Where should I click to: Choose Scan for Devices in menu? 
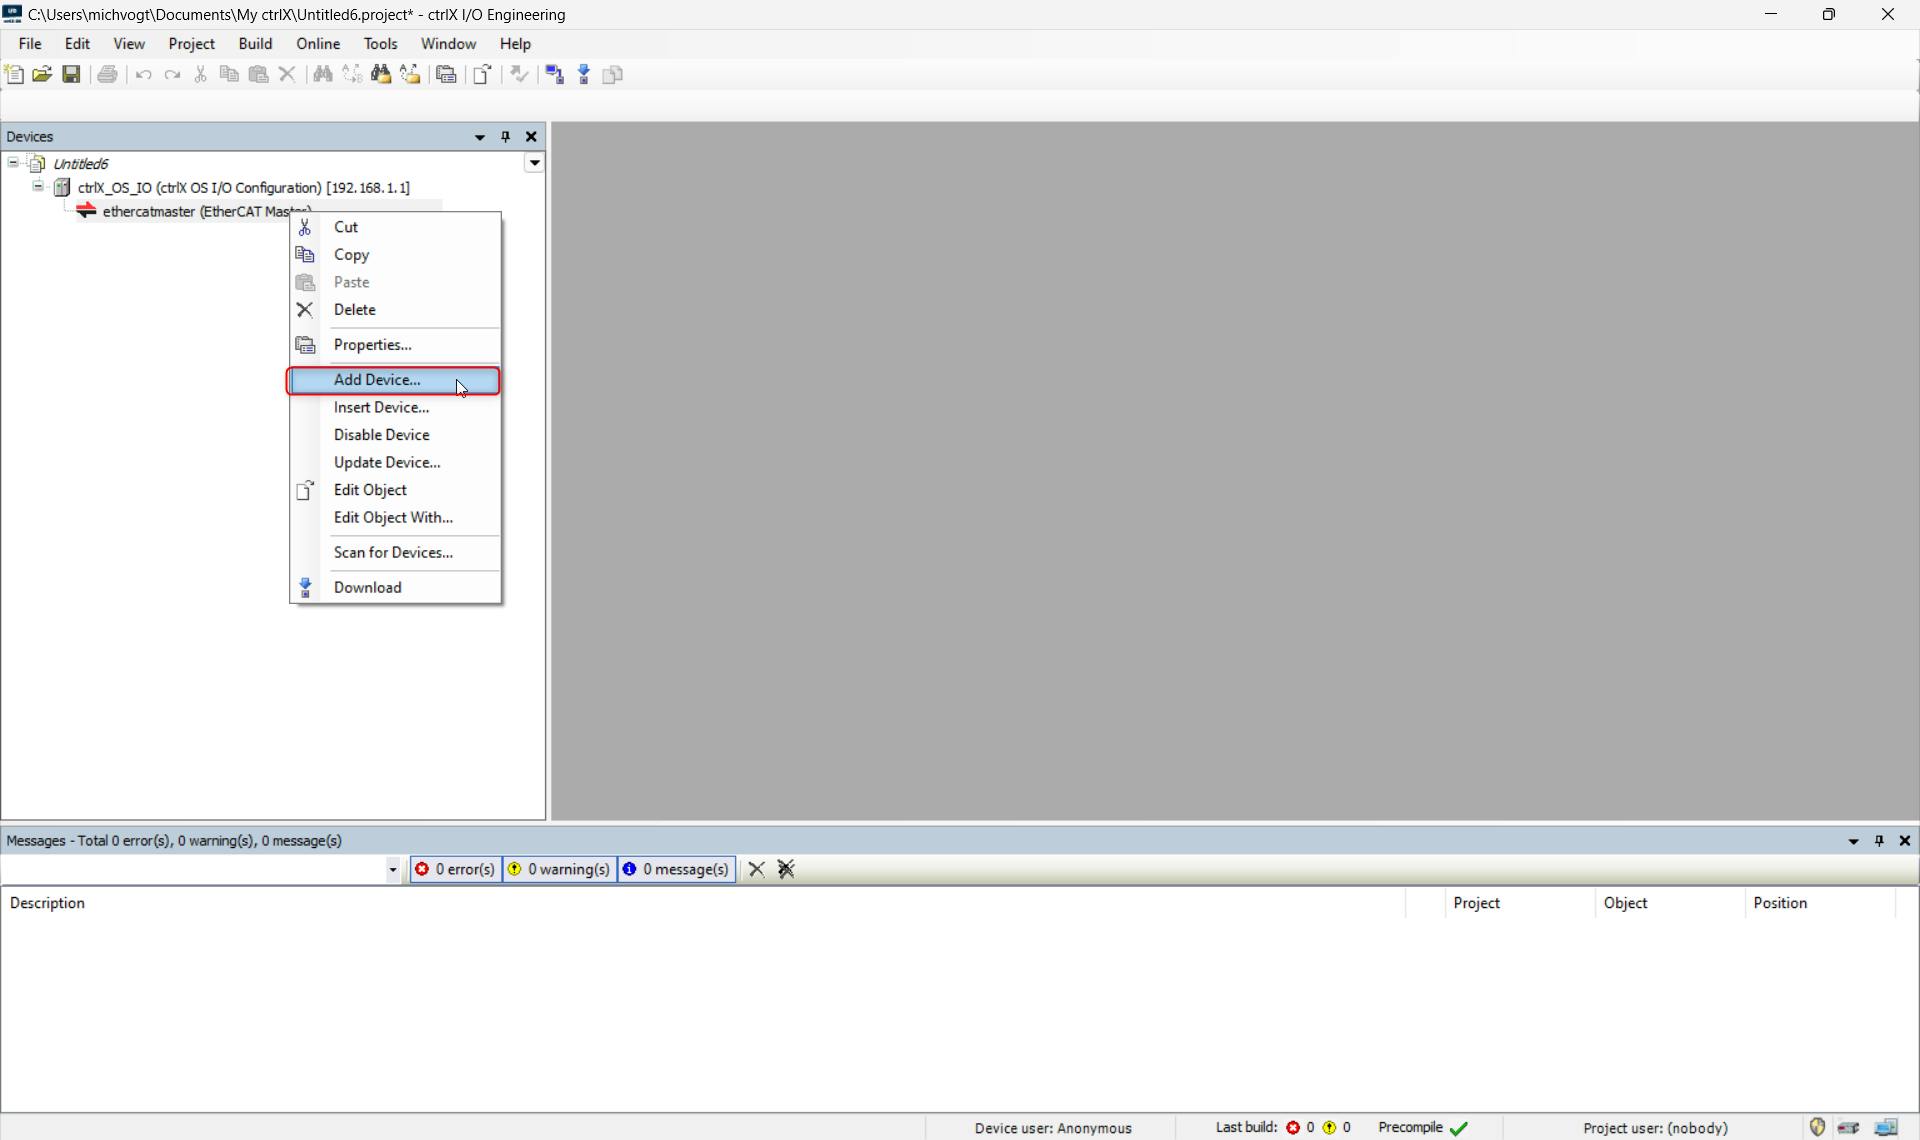point(393,552)
